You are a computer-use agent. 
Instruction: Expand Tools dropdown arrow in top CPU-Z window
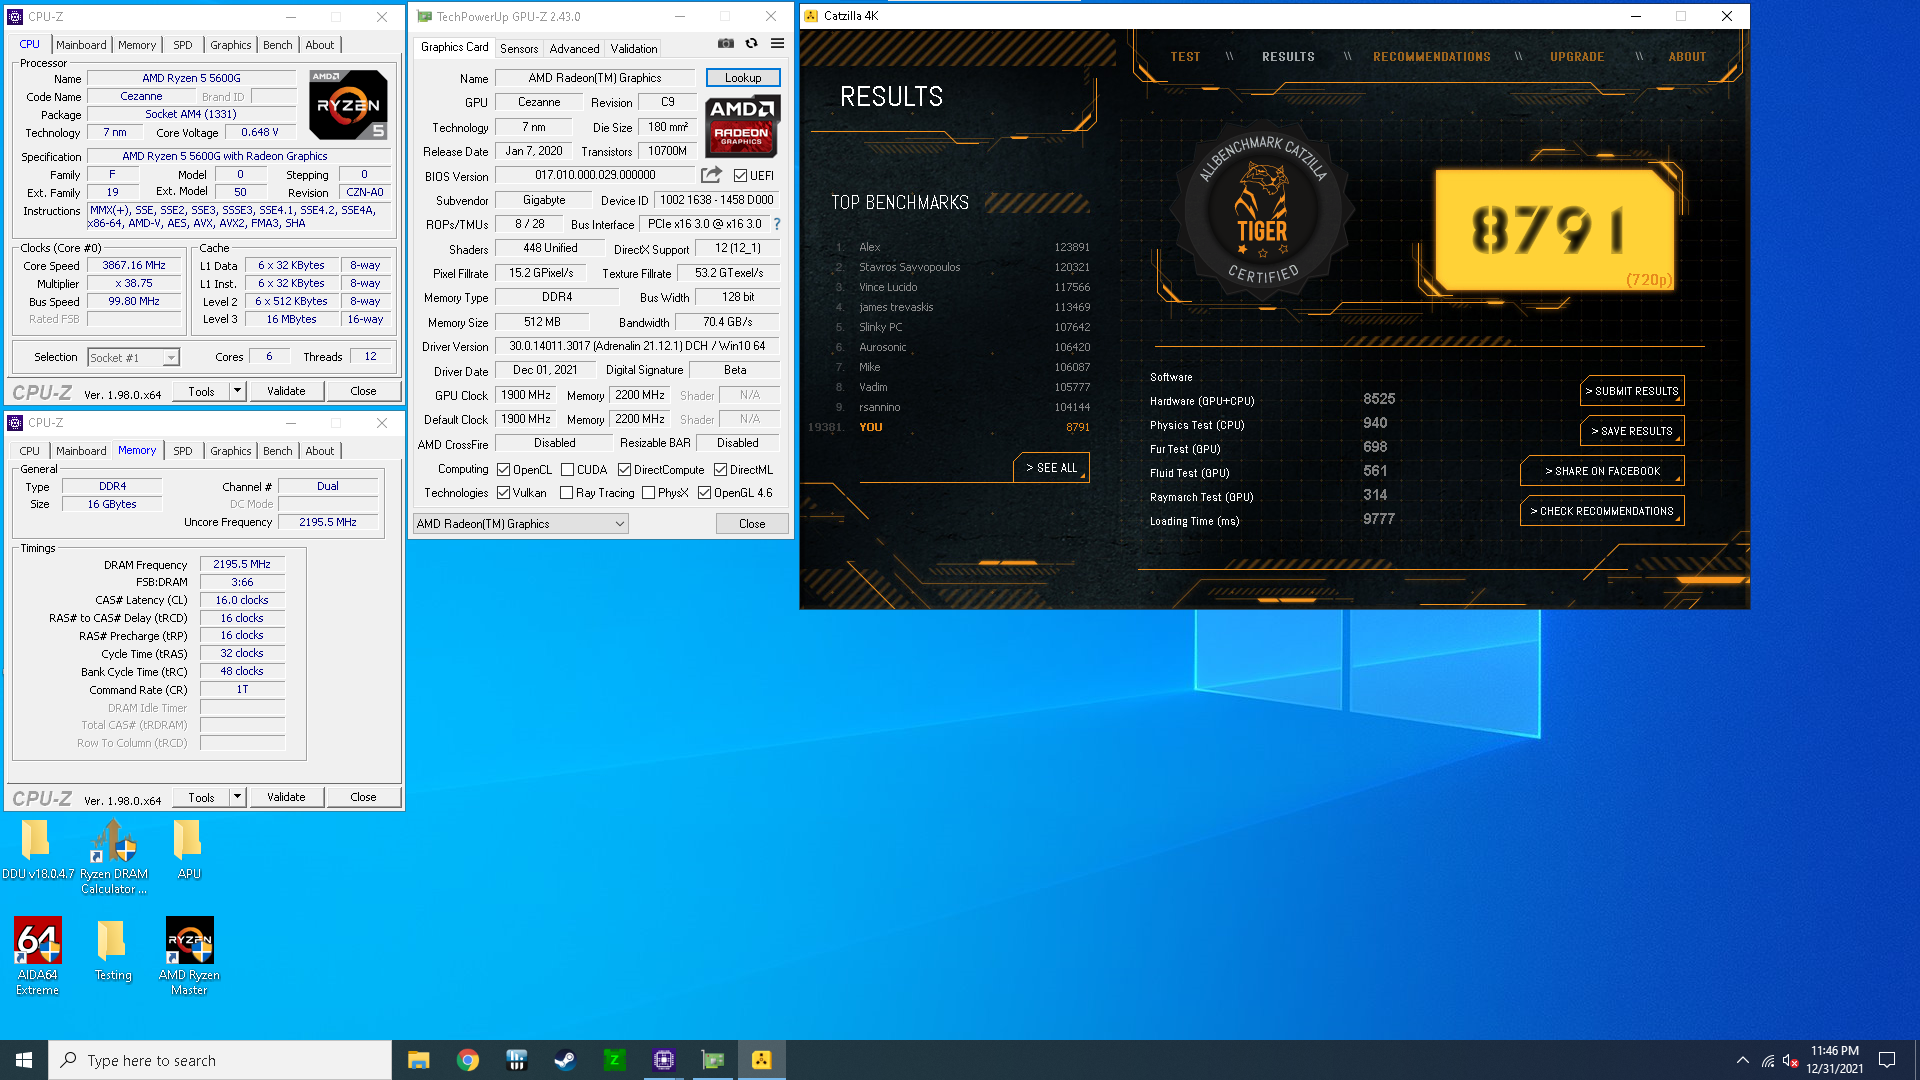pos(237,391)
